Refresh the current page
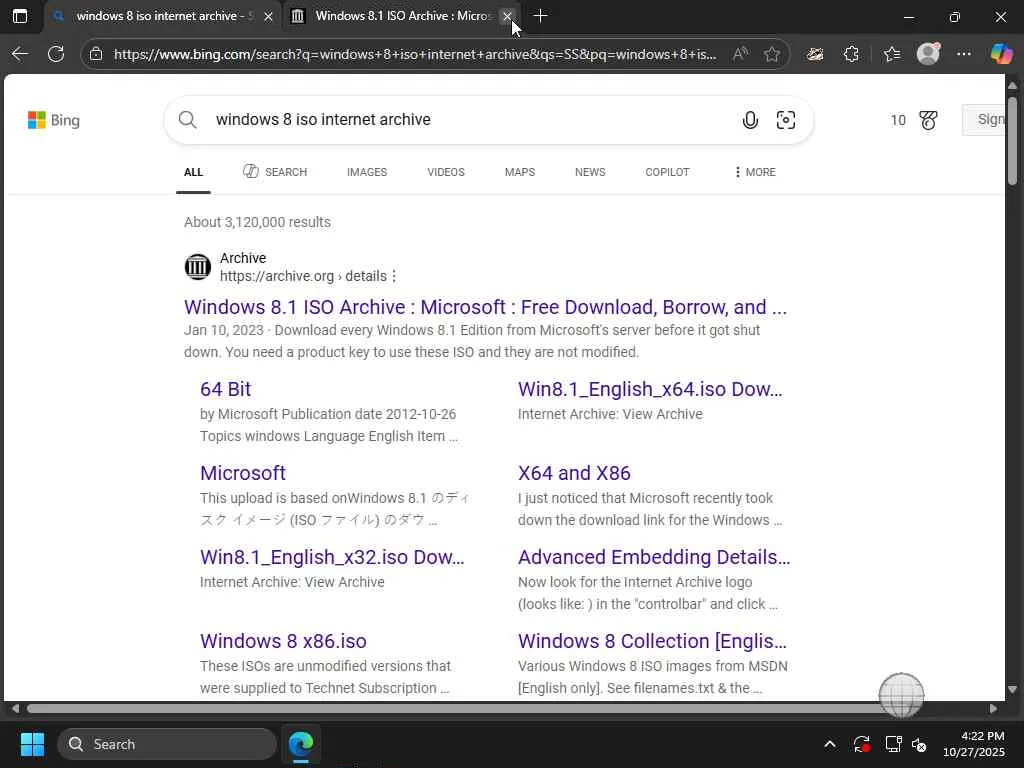Image resolution: width=1024 pixels, height=768 pixels. [56, 54]
